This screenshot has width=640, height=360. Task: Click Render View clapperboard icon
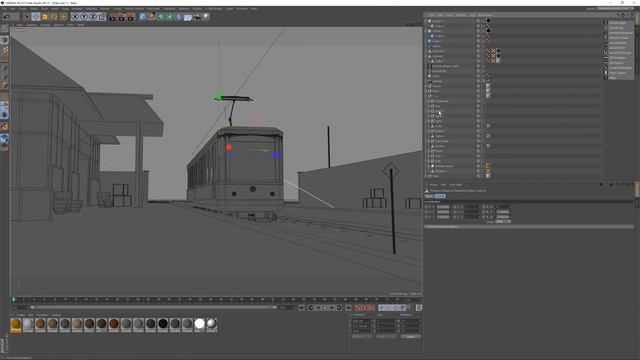[113, 17]
